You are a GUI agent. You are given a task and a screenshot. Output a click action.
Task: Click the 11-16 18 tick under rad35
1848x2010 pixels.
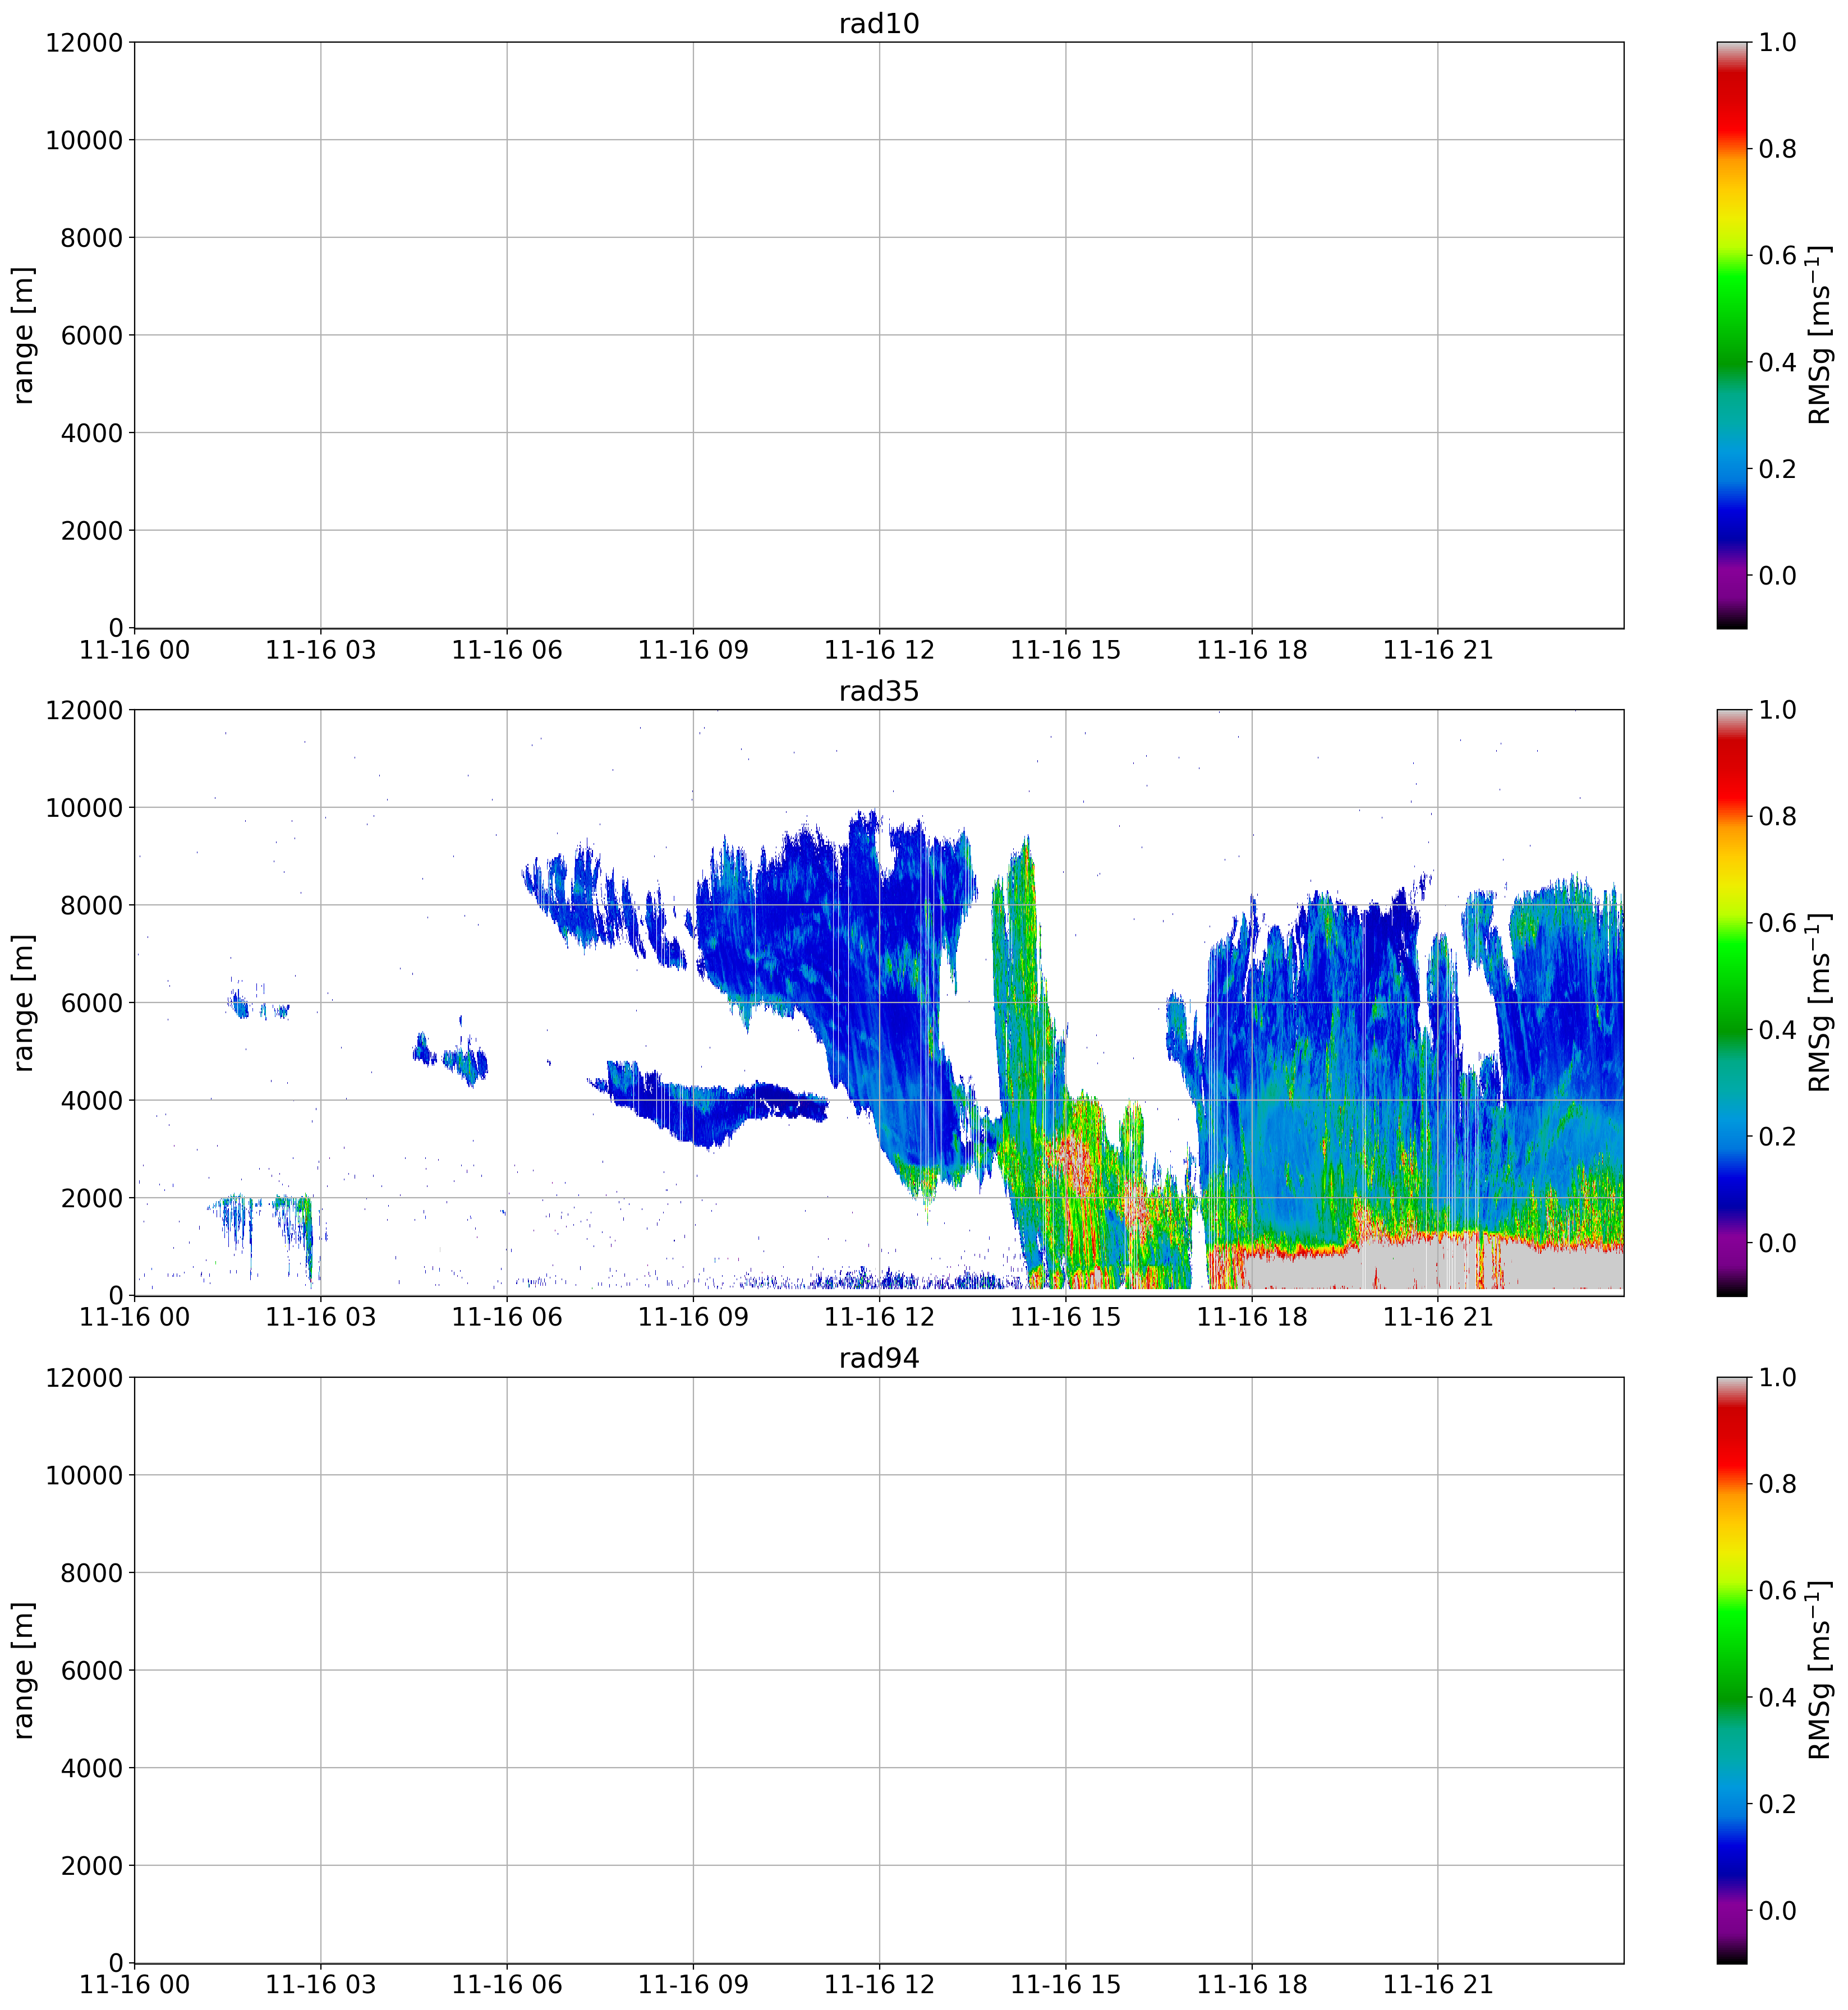point(1251,1317)
